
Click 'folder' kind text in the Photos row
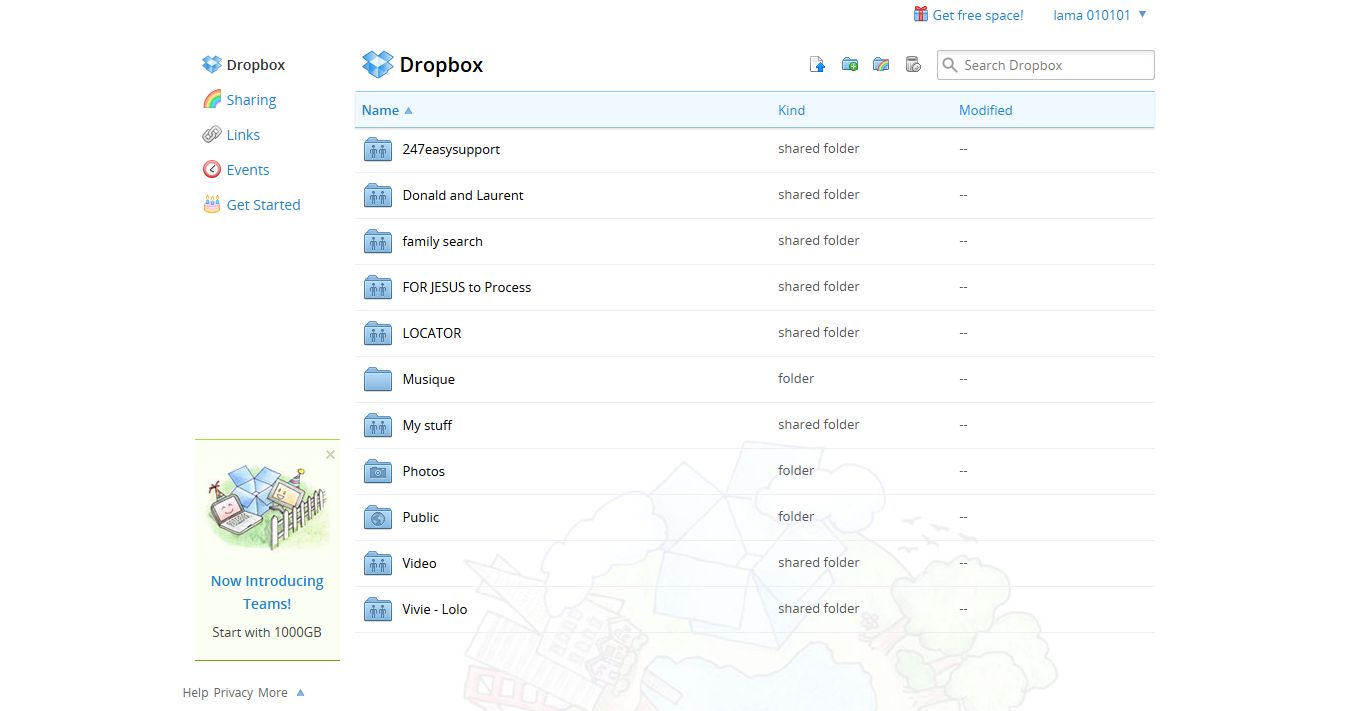pyautogui.click(x=796, y=470)
